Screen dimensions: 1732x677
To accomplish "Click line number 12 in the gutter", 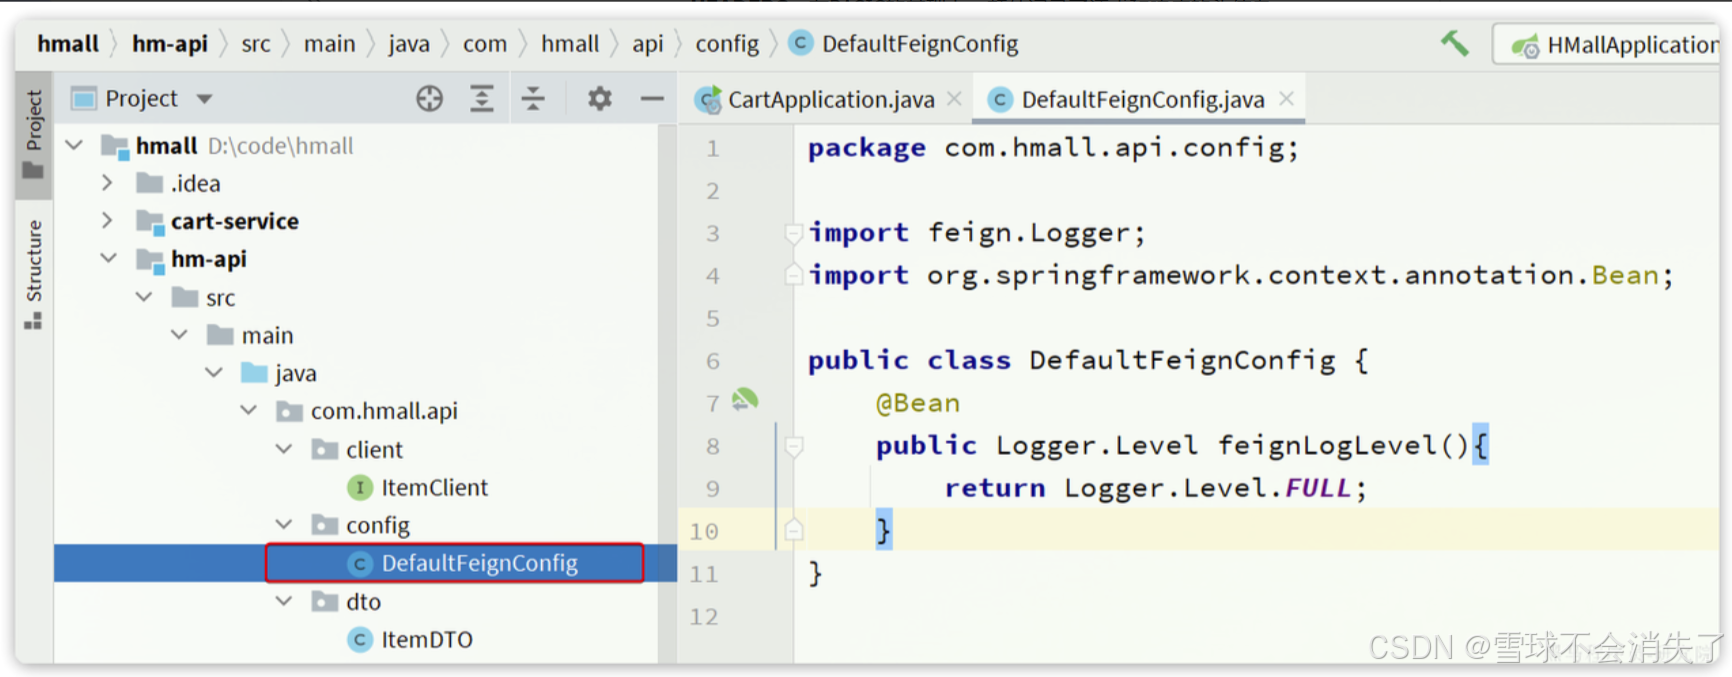I will click(704, 617).
